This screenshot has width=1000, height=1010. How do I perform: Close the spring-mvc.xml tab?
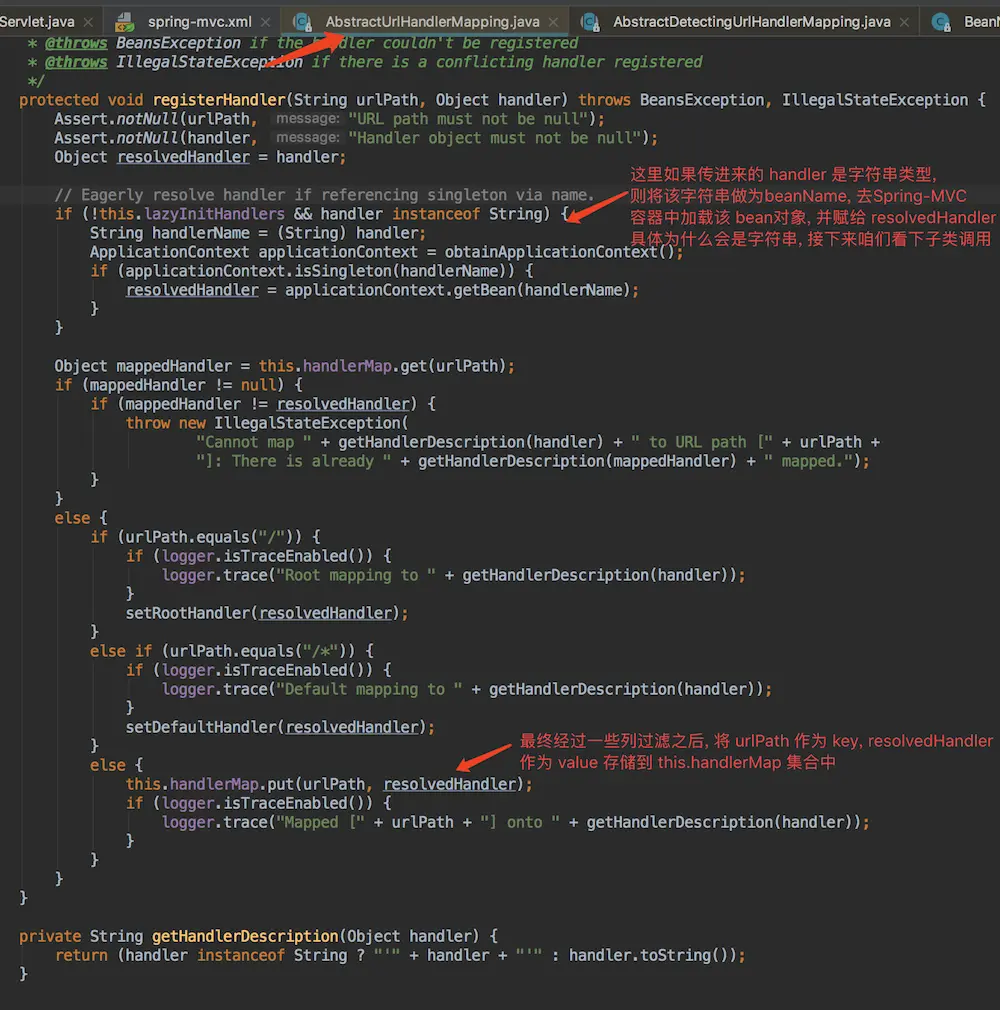[x=268, y=21]
